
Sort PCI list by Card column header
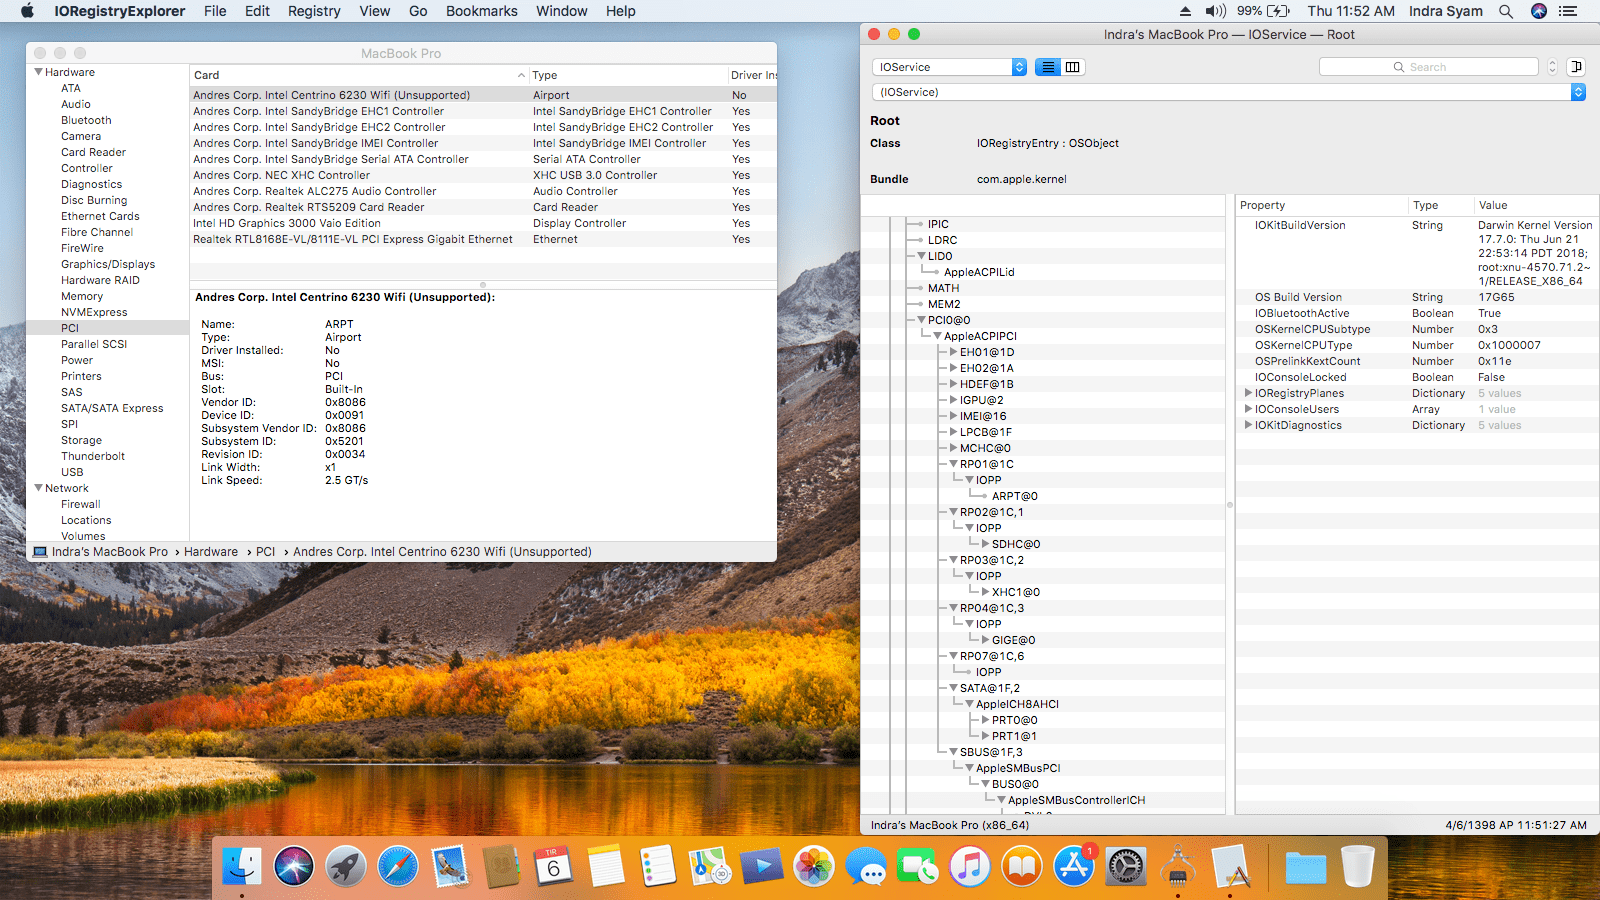[x=359, y=75]
